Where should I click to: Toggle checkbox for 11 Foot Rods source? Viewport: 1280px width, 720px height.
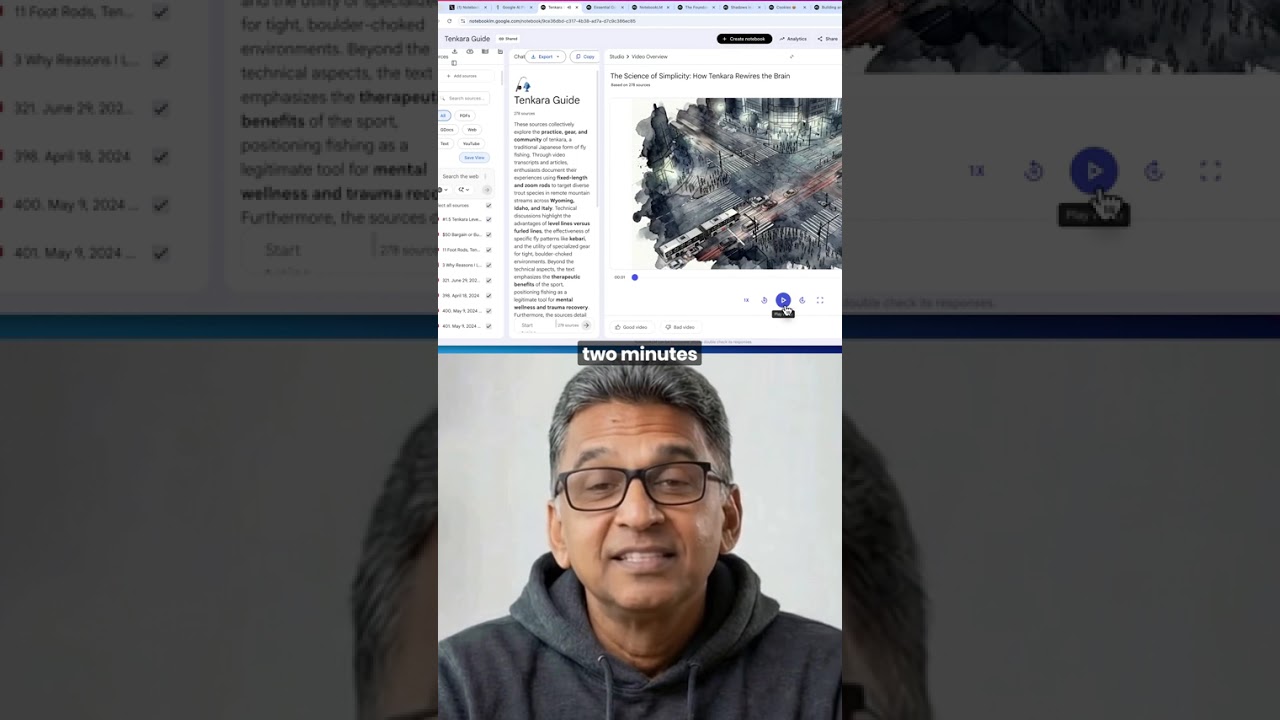(489, 250)
